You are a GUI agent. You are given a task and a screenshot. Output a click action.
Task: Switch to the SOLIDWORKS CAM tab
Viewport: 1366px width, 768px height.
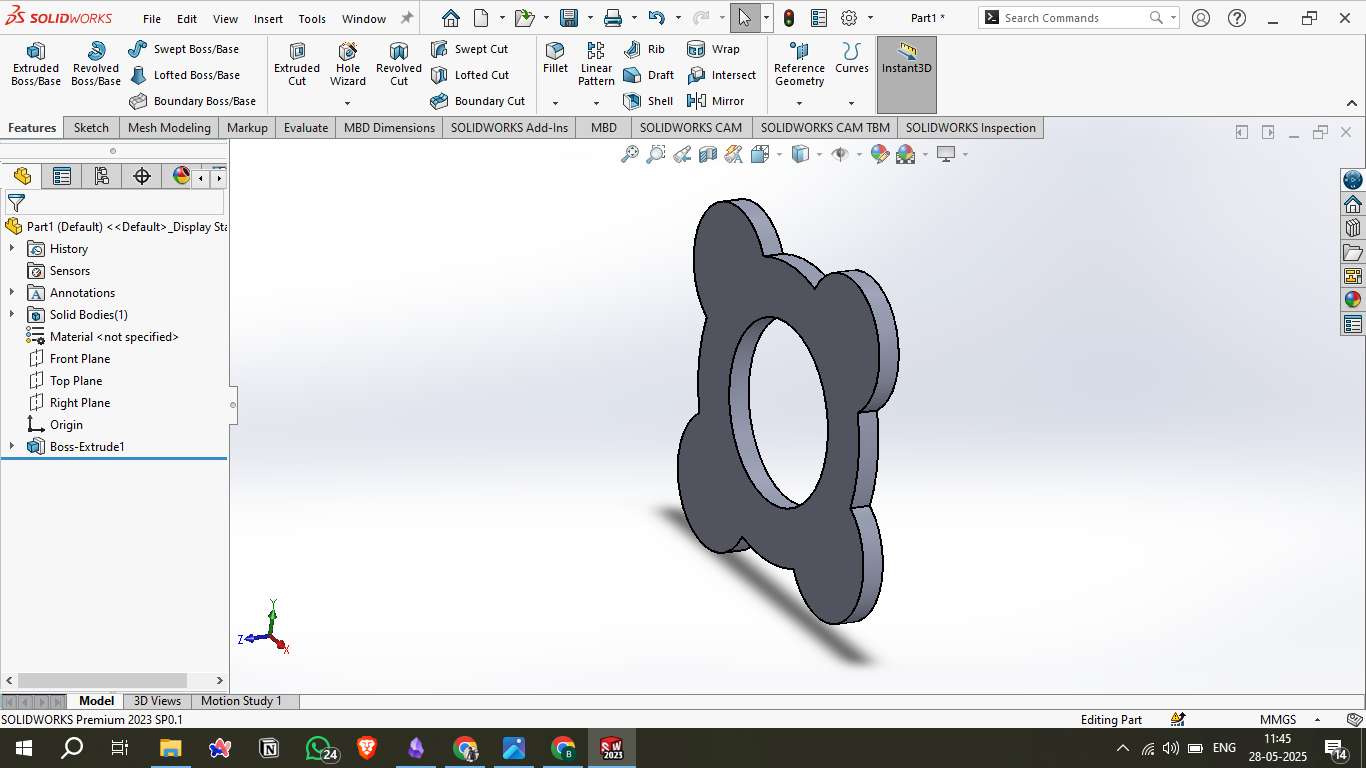tap(691, 128)
